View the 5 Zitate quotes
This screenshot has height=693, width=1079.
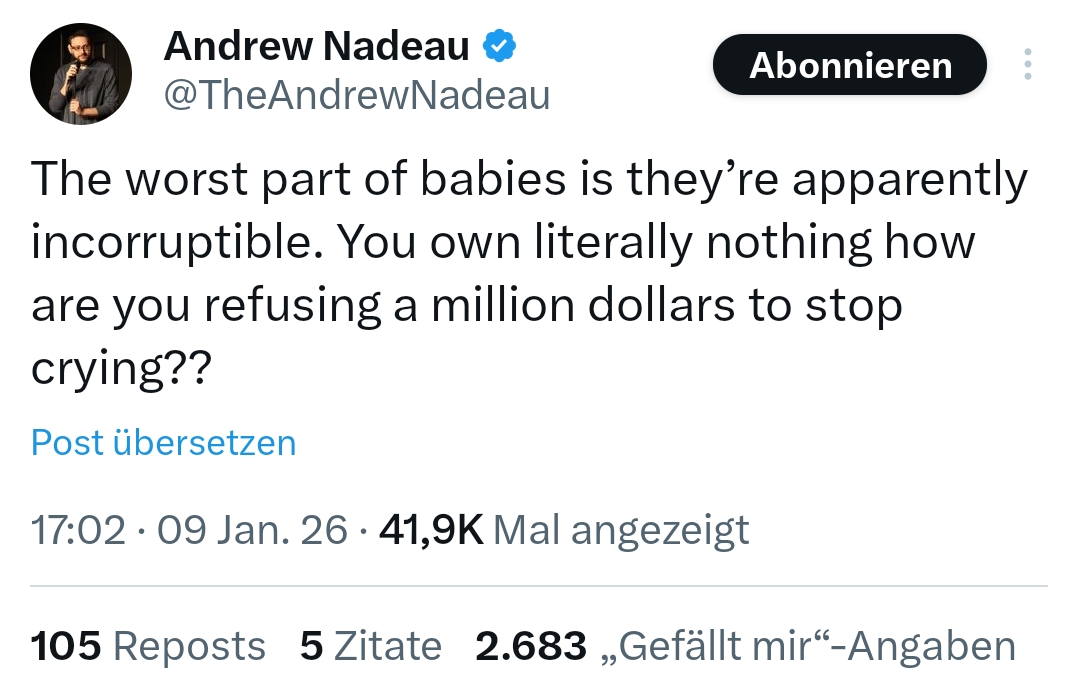[x=370, y=646]
